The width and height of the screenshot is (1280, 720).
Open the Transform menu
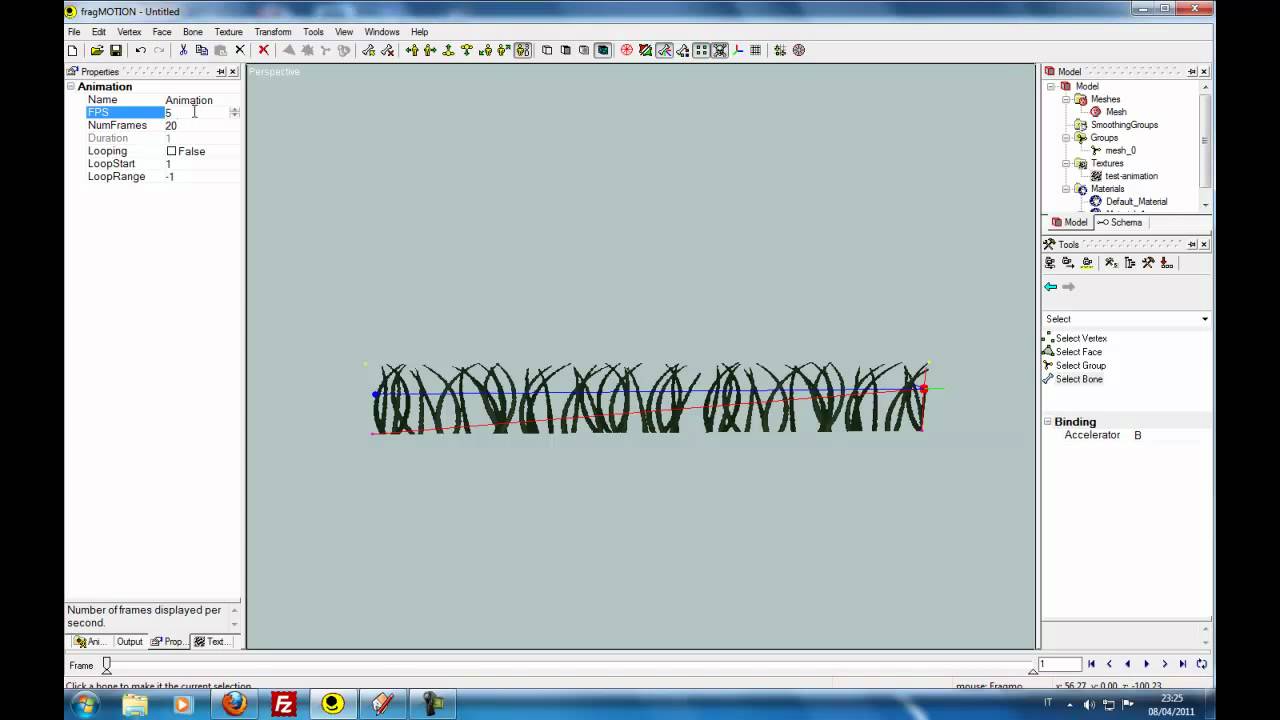(x=272, y=32)
